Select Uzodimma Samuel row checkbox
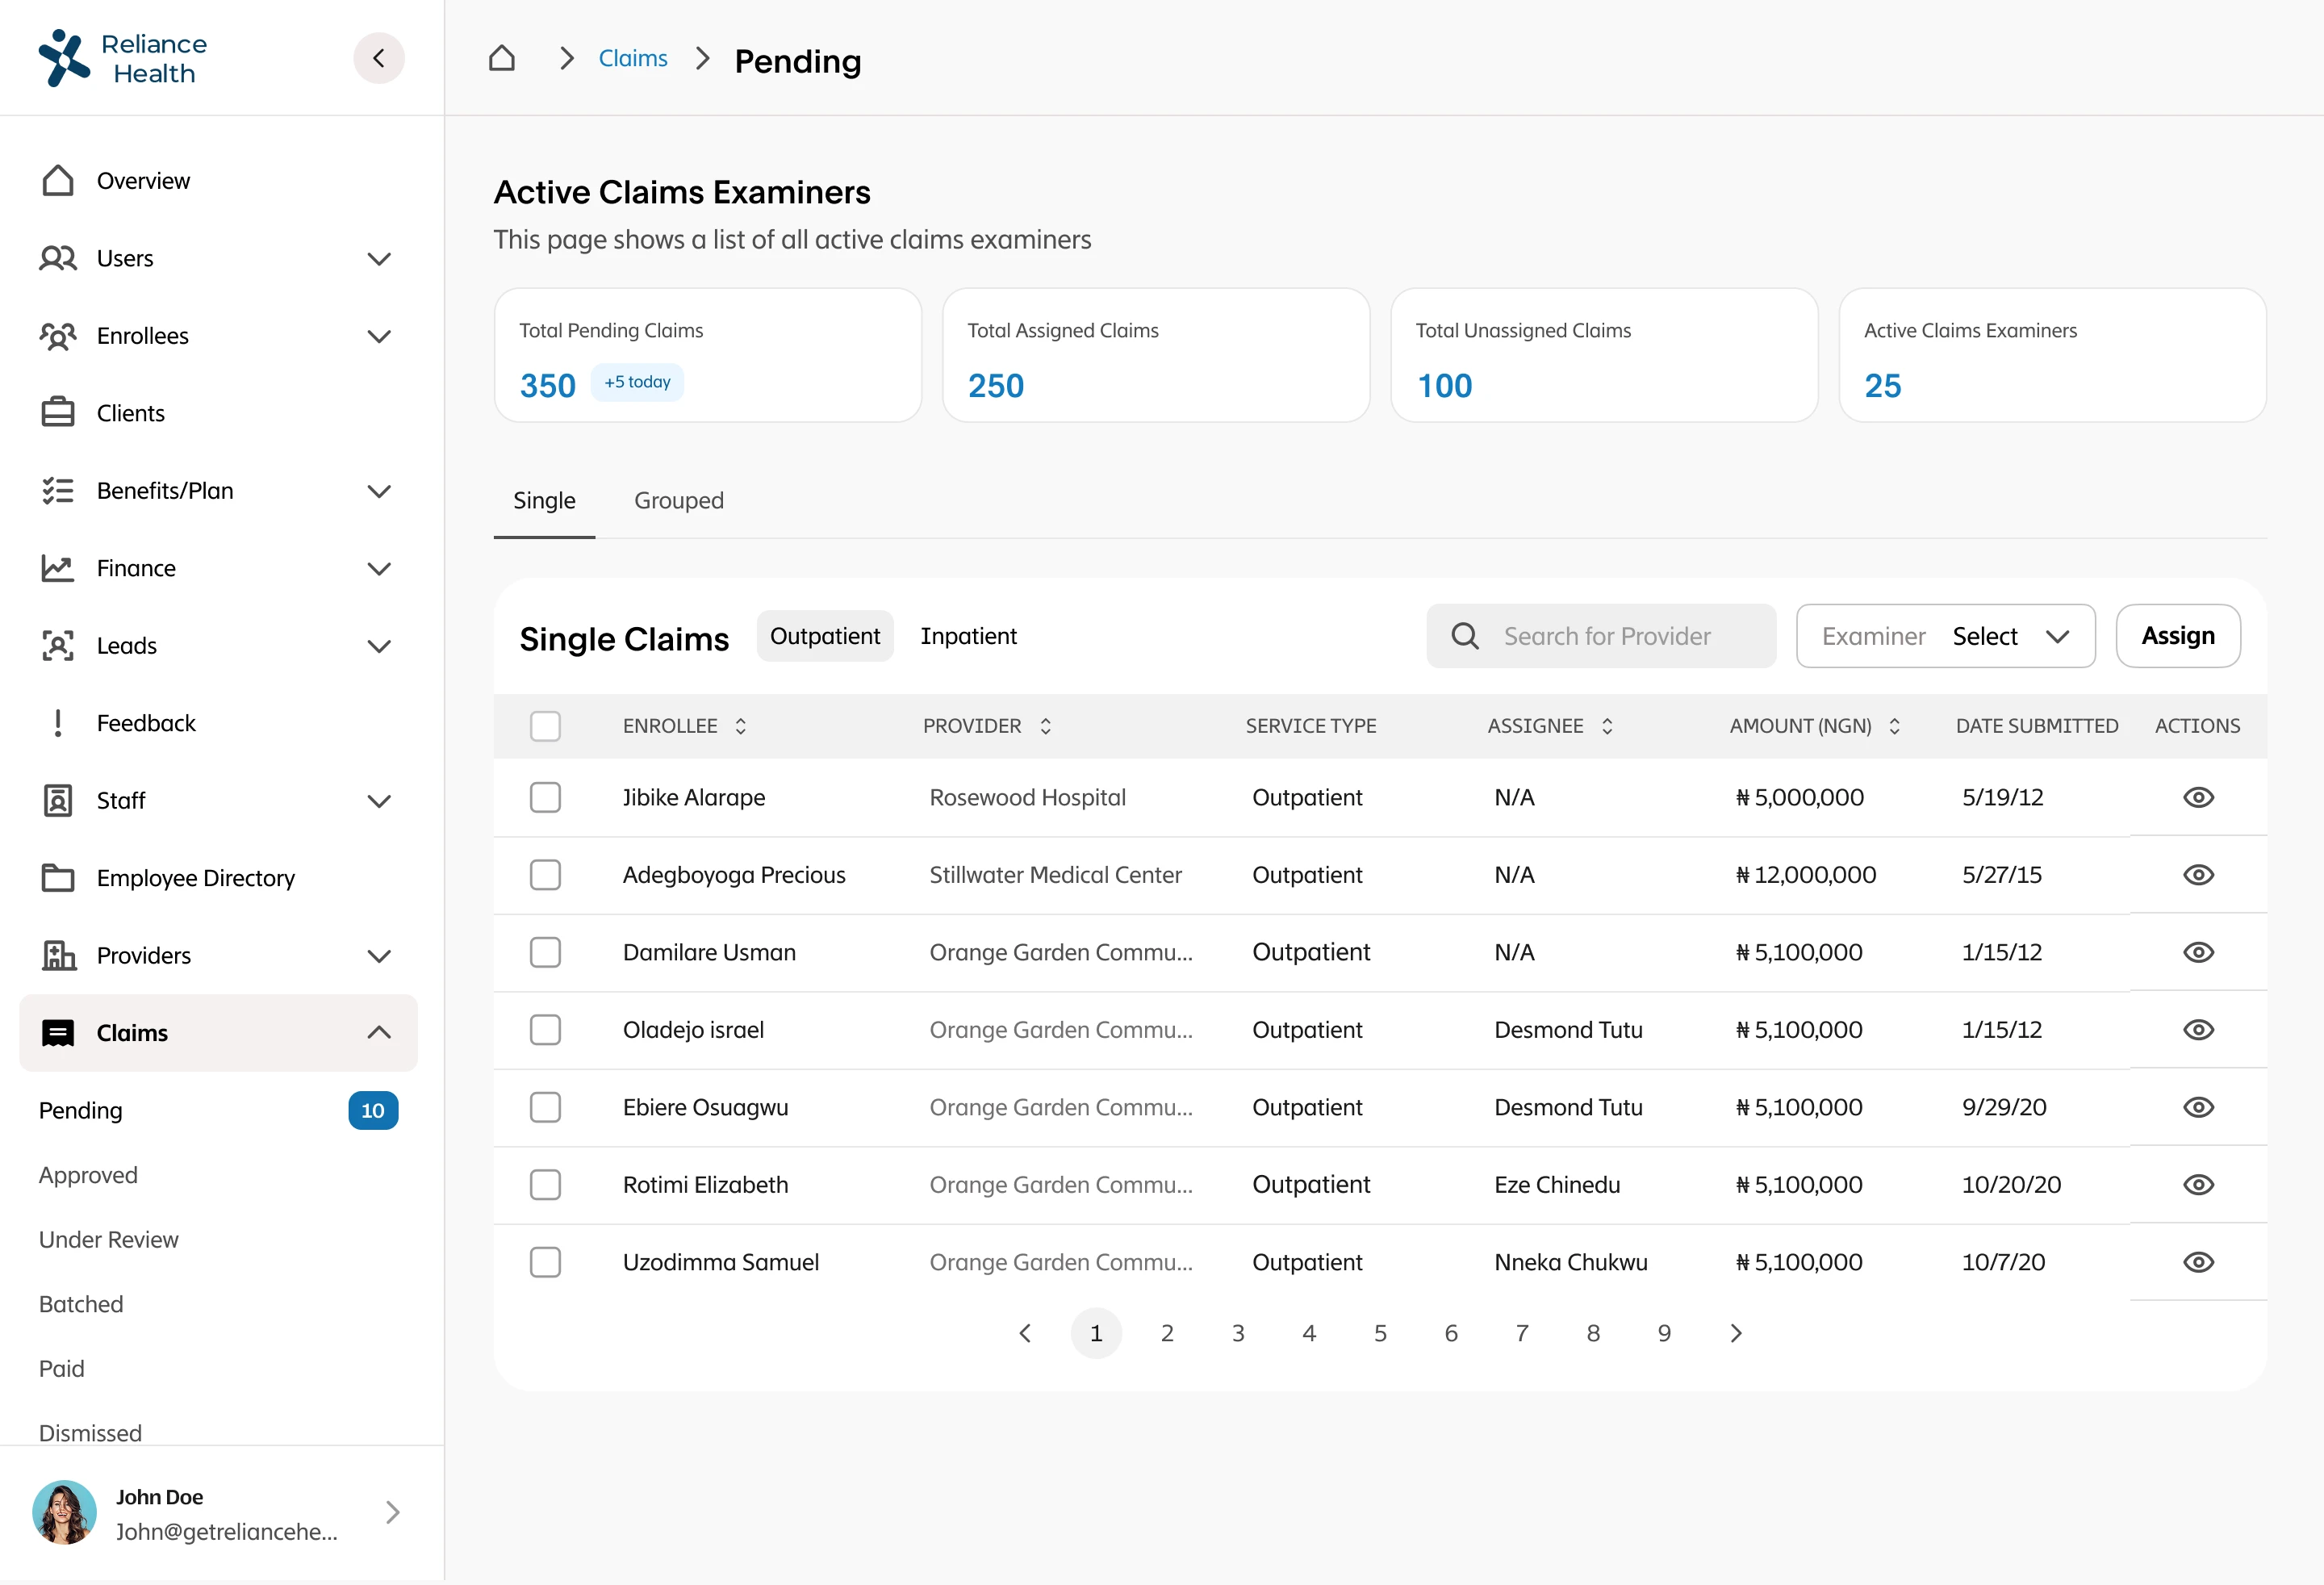This screenshot has width=2324, height=1585. [545, 1262]
